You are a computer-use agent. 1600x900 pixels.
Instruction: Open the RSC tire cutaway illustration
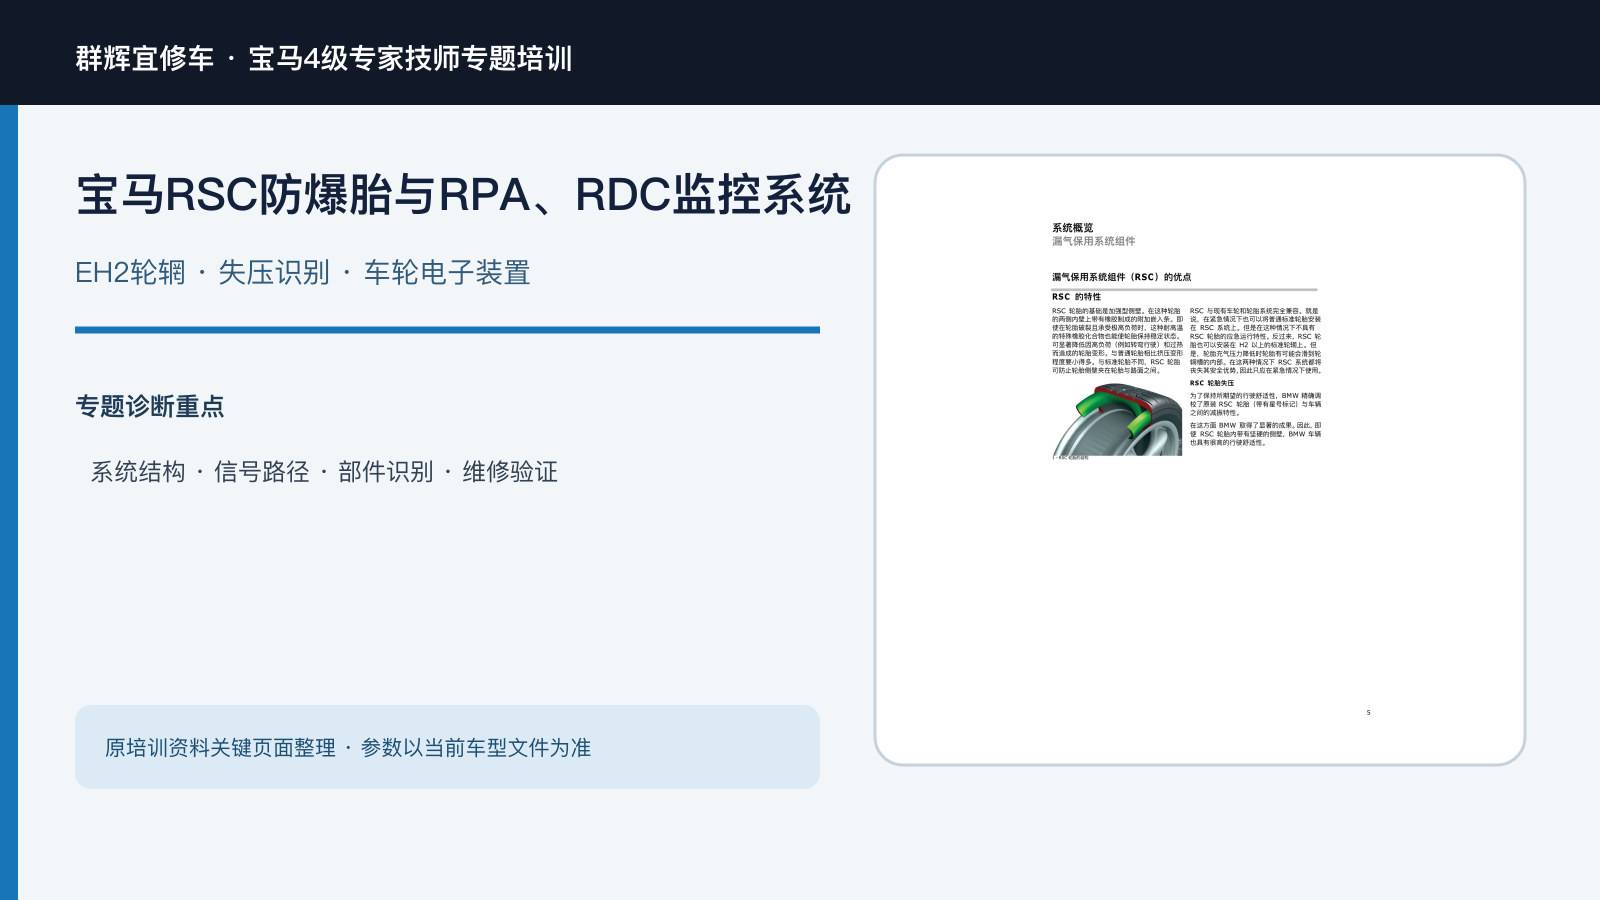(x=1117, y=420)
